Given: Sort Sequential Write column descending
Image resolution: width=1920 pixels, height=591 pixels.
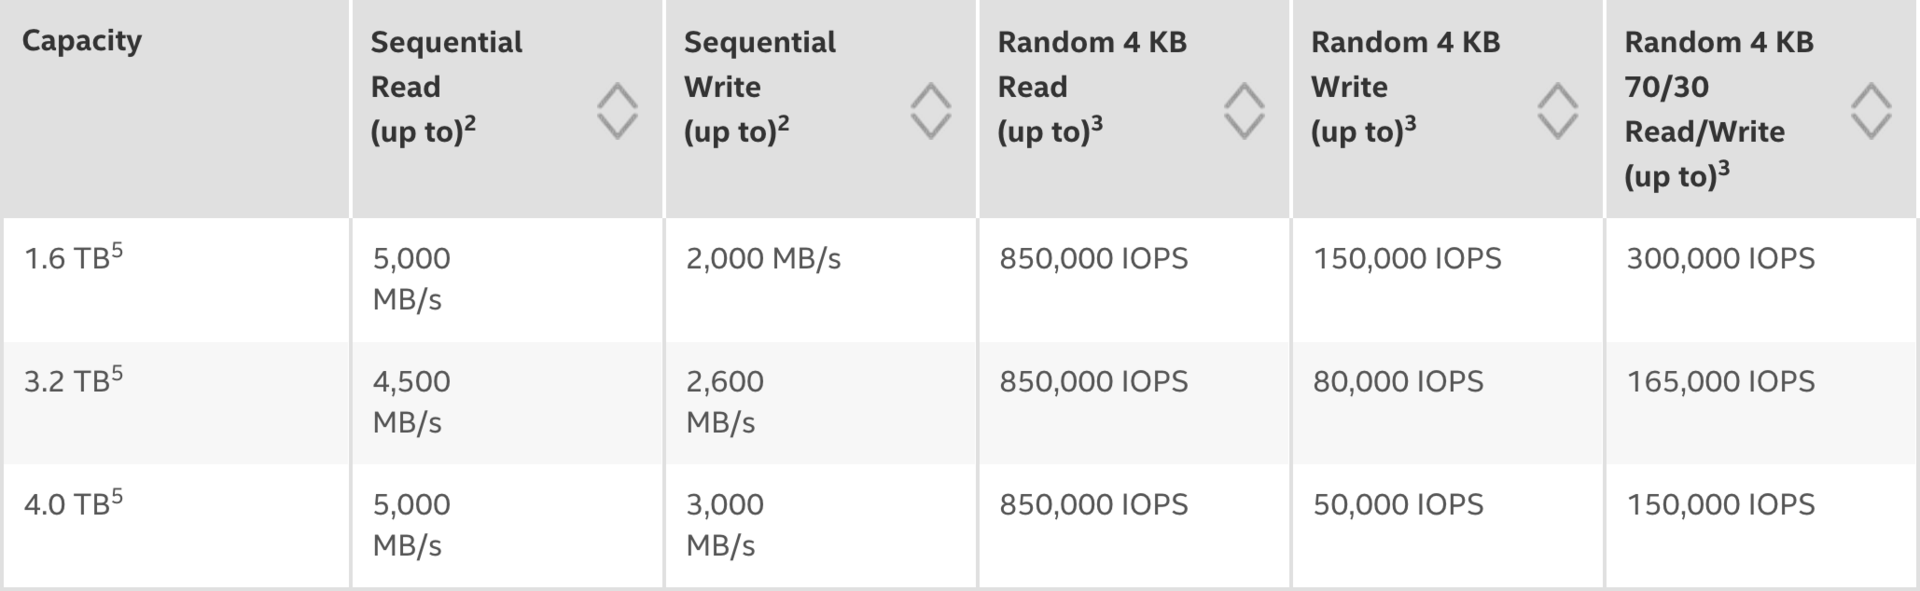Looking at the screenshot, I should point(930,123).
